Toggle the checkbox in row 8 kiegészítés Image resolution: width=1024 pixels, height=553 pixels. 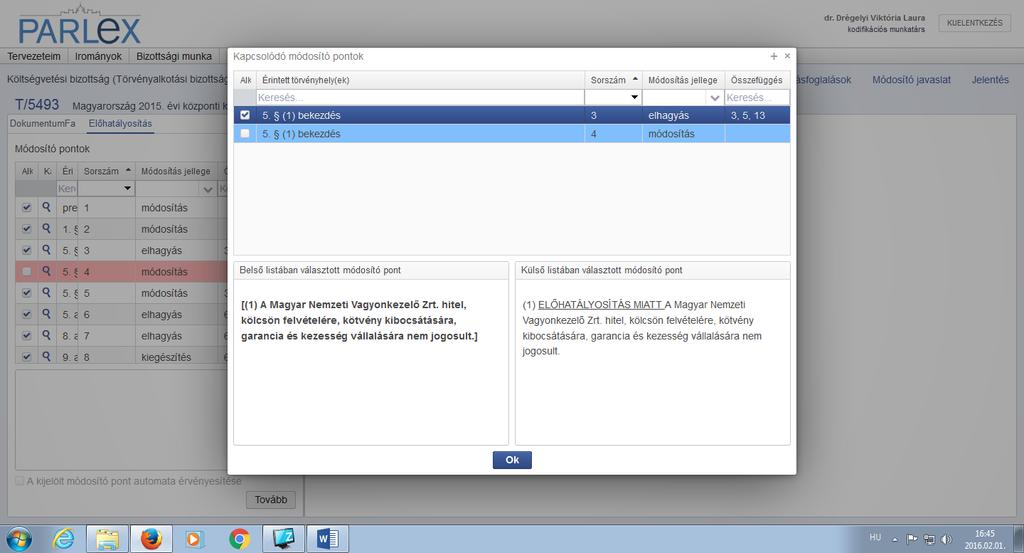tap(27, 357)
